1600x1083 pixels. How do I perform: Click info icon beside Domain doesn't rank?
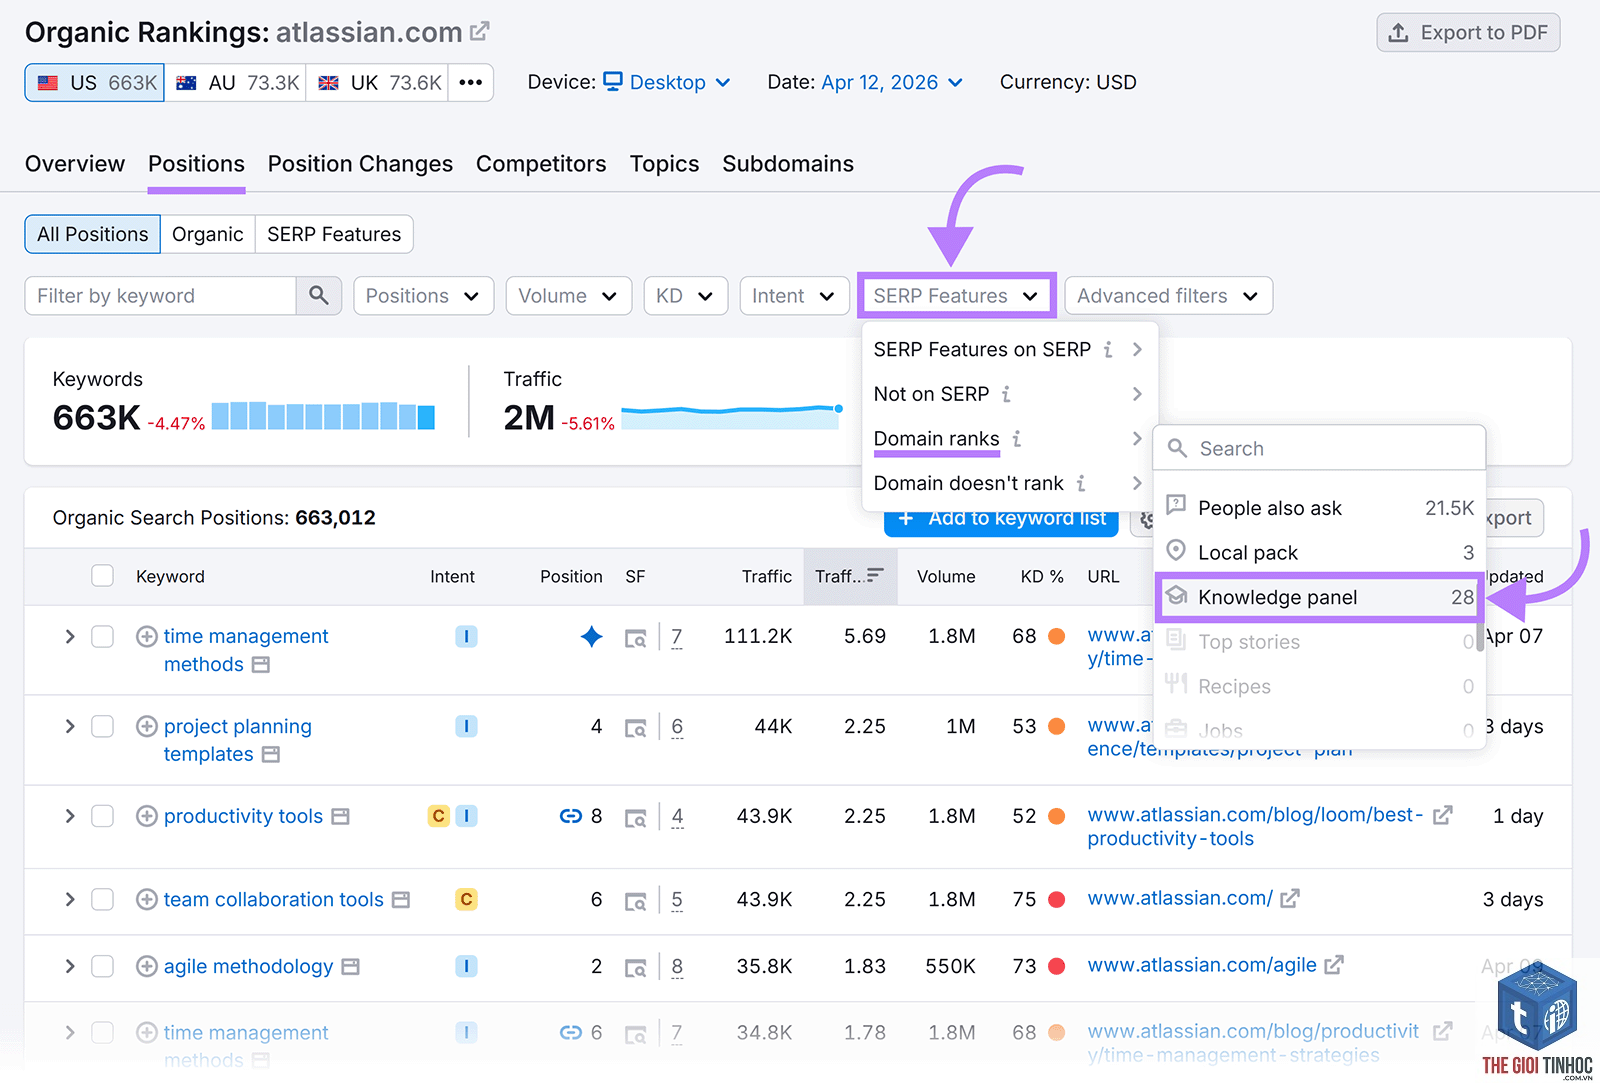(x=1081, y=483)
